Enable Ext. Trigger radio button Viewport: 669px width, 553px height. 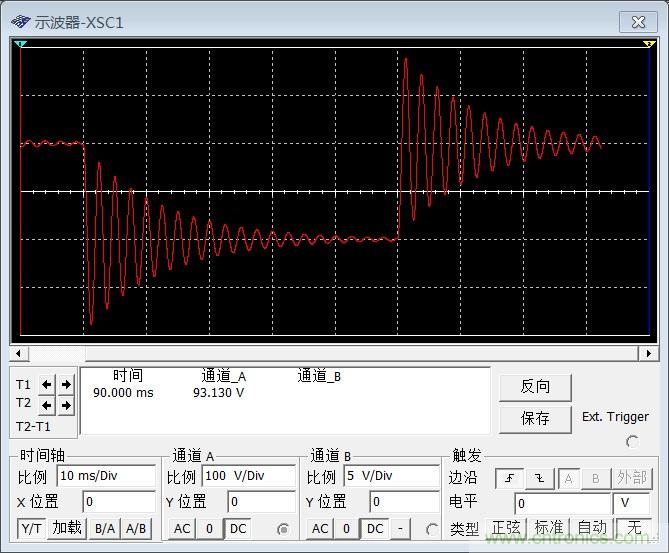click(632, 441)
